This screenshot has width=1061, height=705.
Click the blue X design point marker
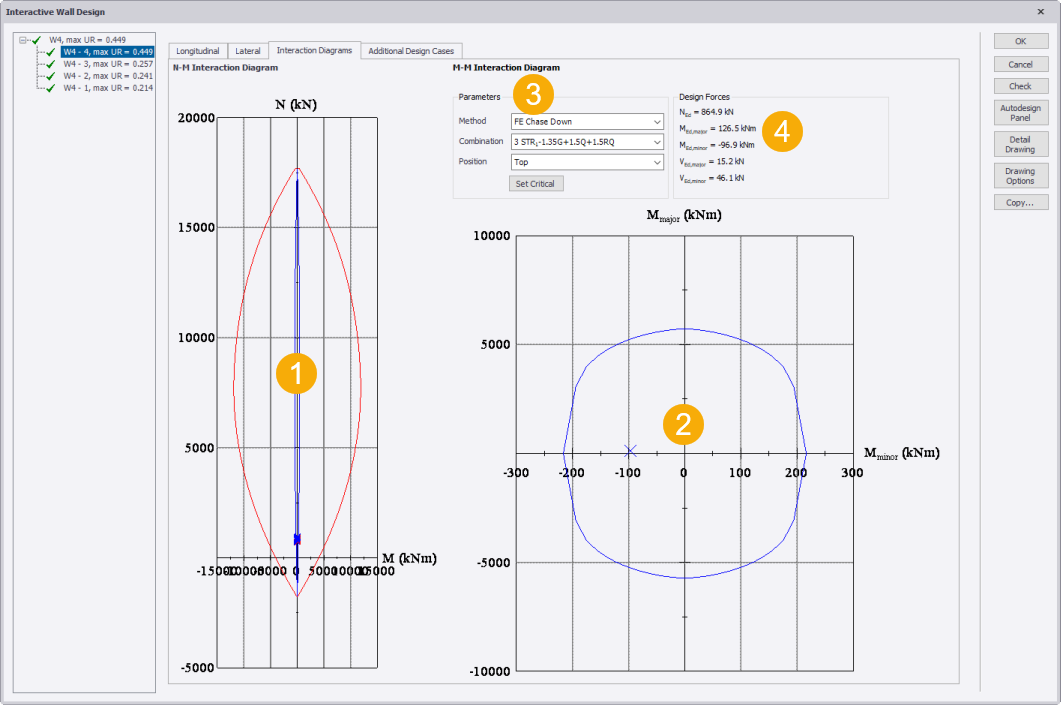(630, 451)
